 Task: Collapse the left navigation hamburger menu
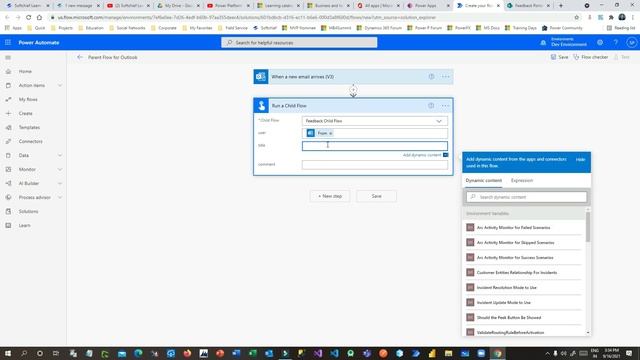8,58
